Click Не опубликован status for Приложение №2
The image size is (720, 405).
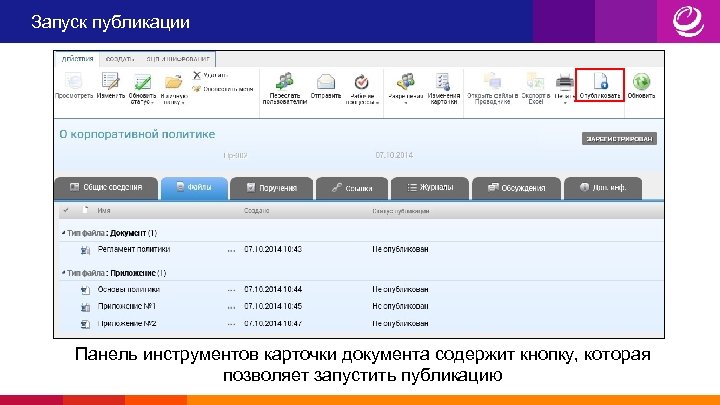point(400,323)
